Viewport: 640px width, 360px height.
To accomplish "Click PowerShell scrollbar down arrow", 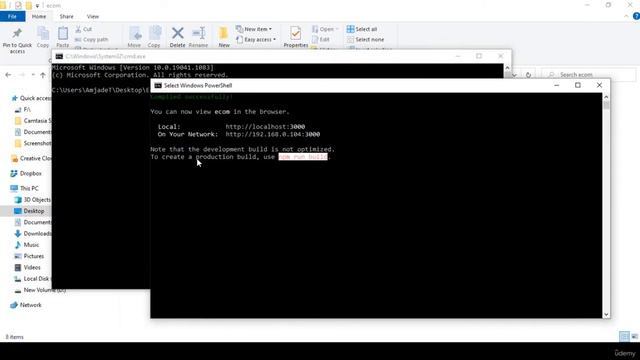I will point(606,314).
